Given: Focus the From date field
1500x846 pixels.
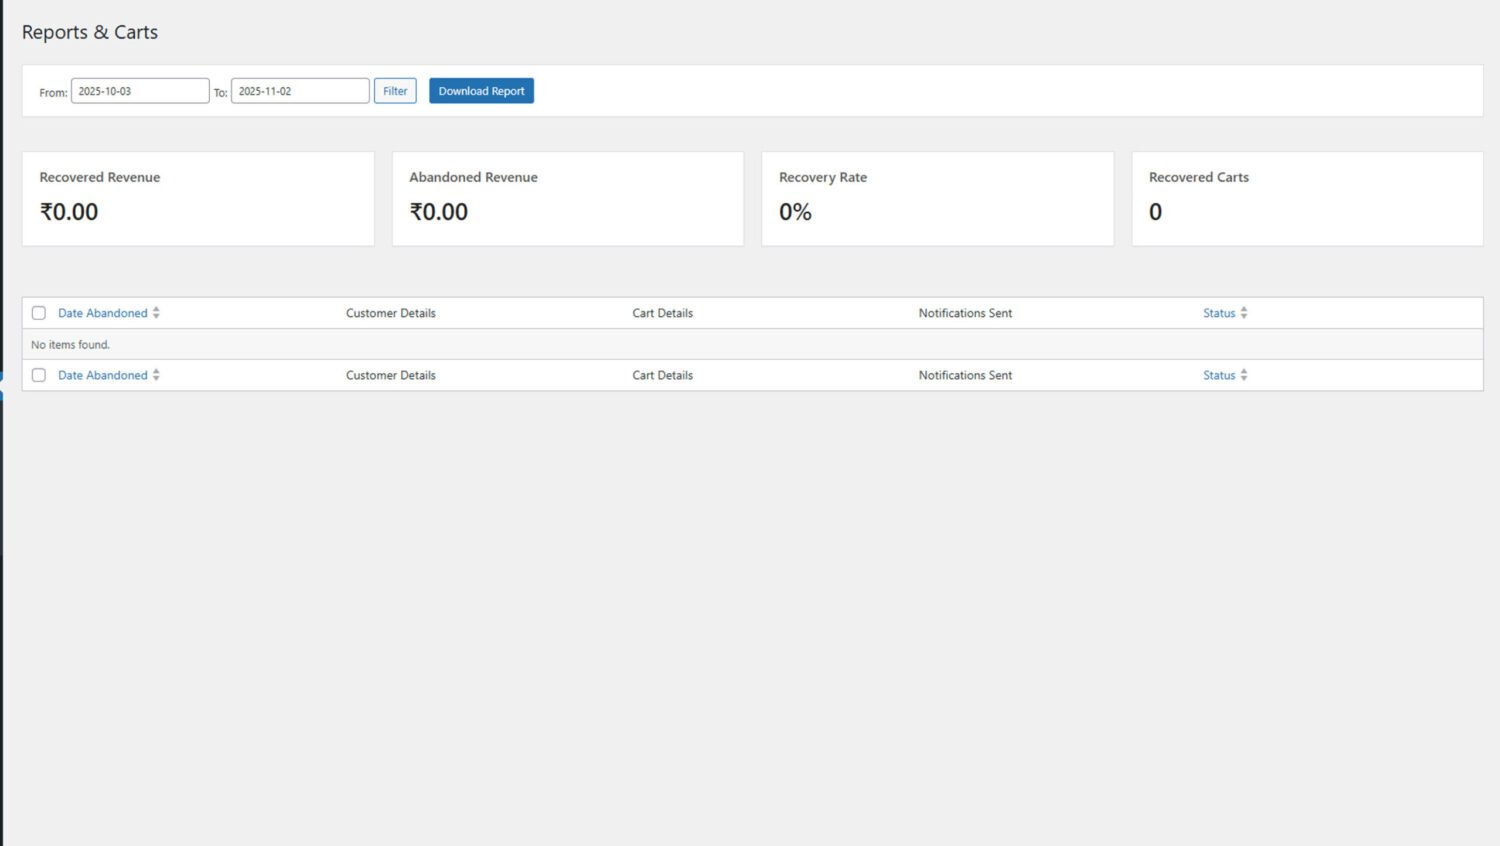Looking at the screenshot, I should (139, 91).
